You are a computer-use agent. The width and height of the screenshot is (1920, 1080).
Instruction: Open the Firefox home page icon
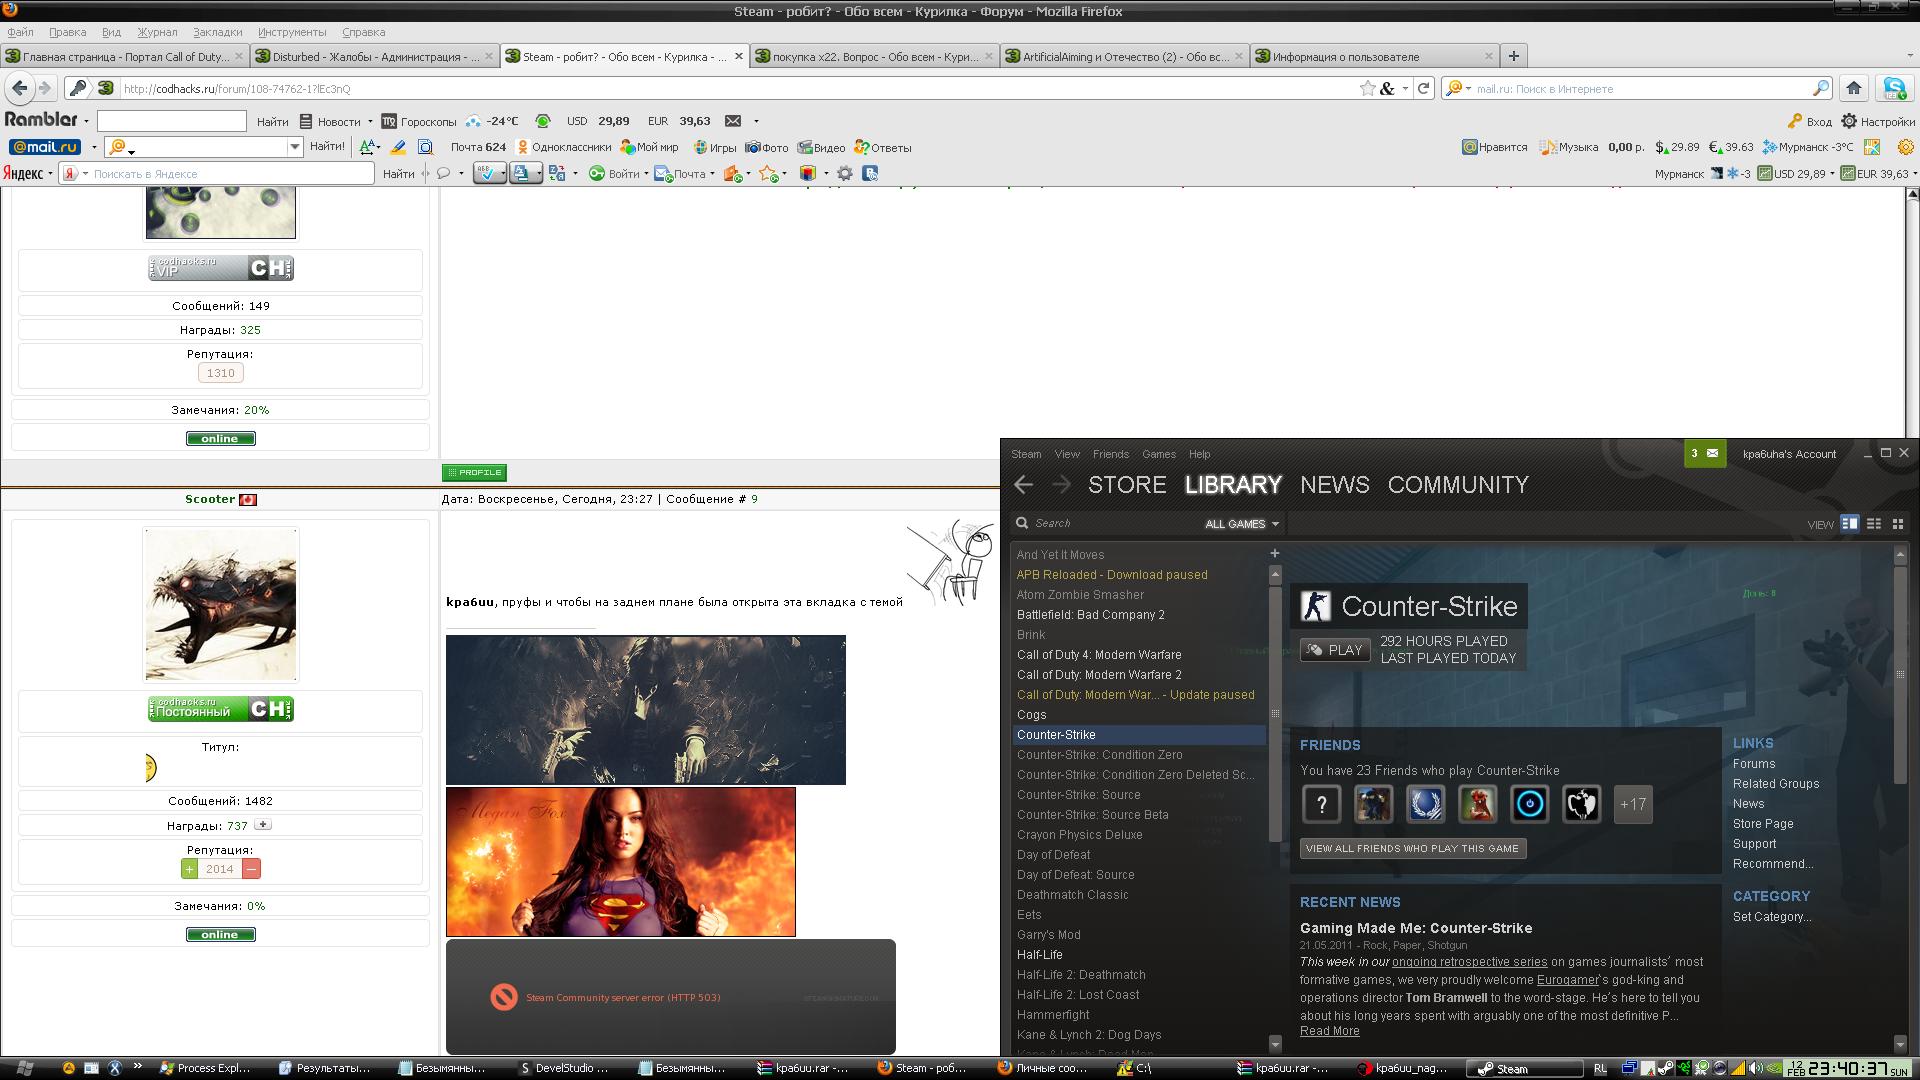1853,88
